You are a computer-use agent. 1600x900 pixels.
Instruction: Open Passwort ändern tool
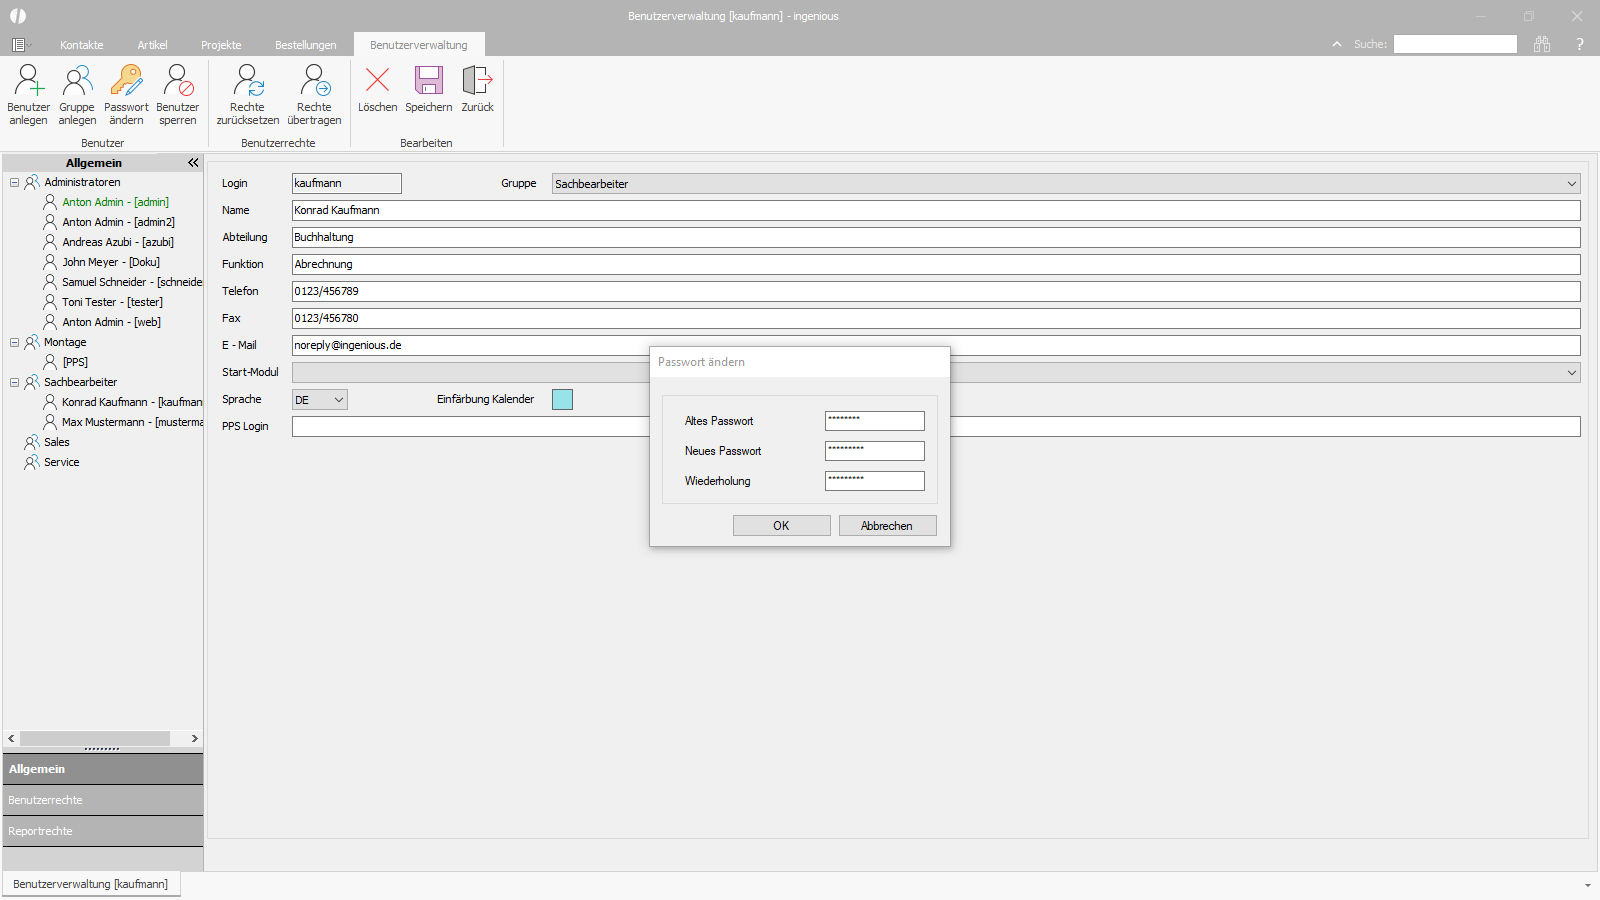point(126,81)
